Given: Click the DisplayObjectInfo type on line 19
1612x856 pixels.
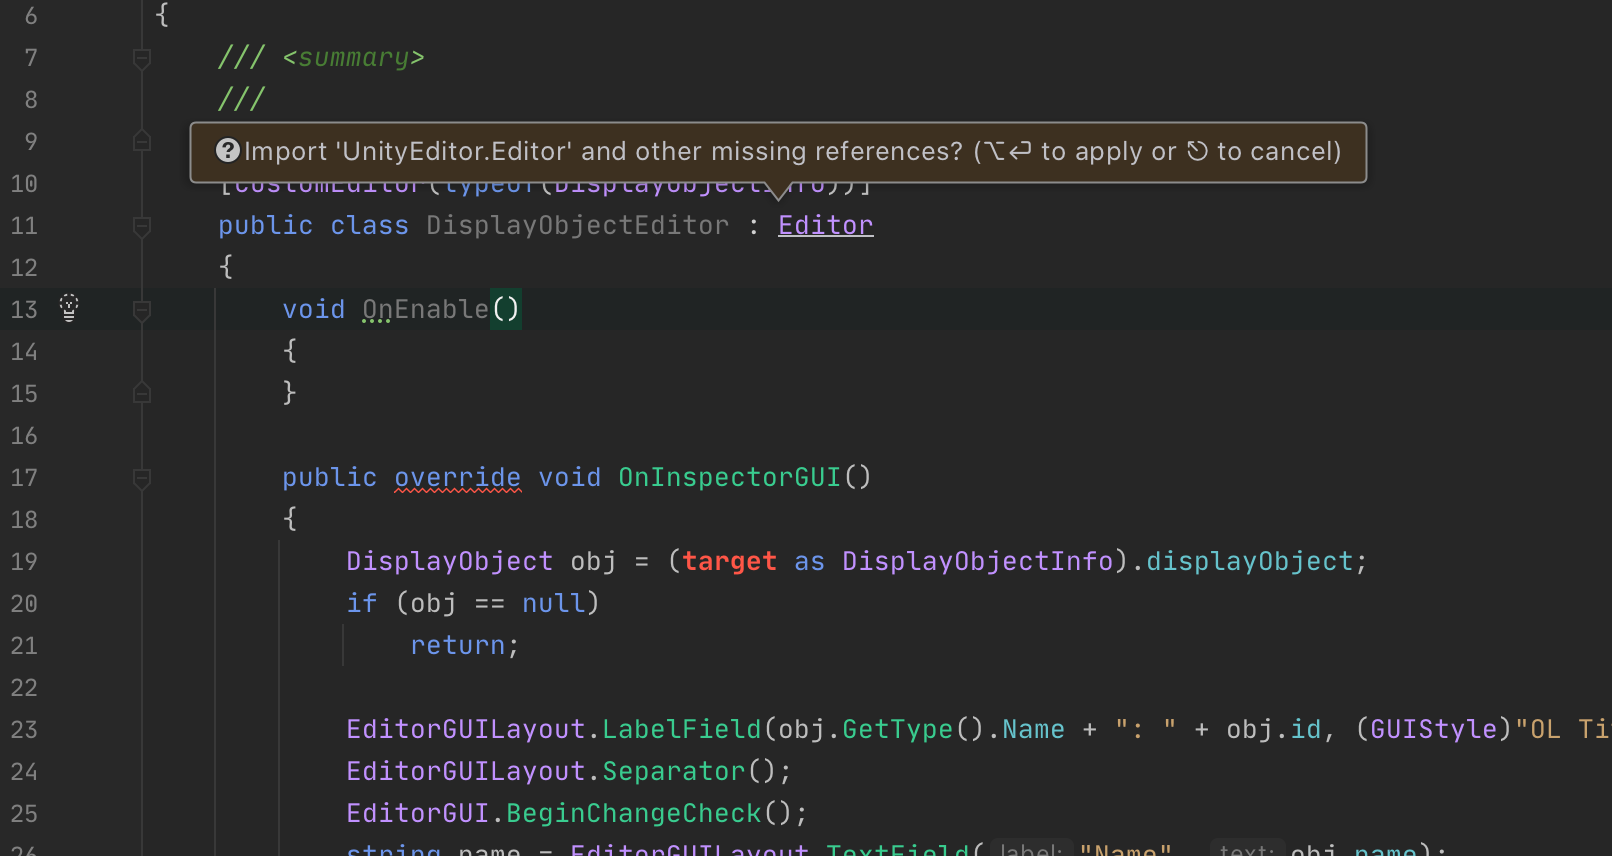Looking at the screenshot, I should [978, 561].
